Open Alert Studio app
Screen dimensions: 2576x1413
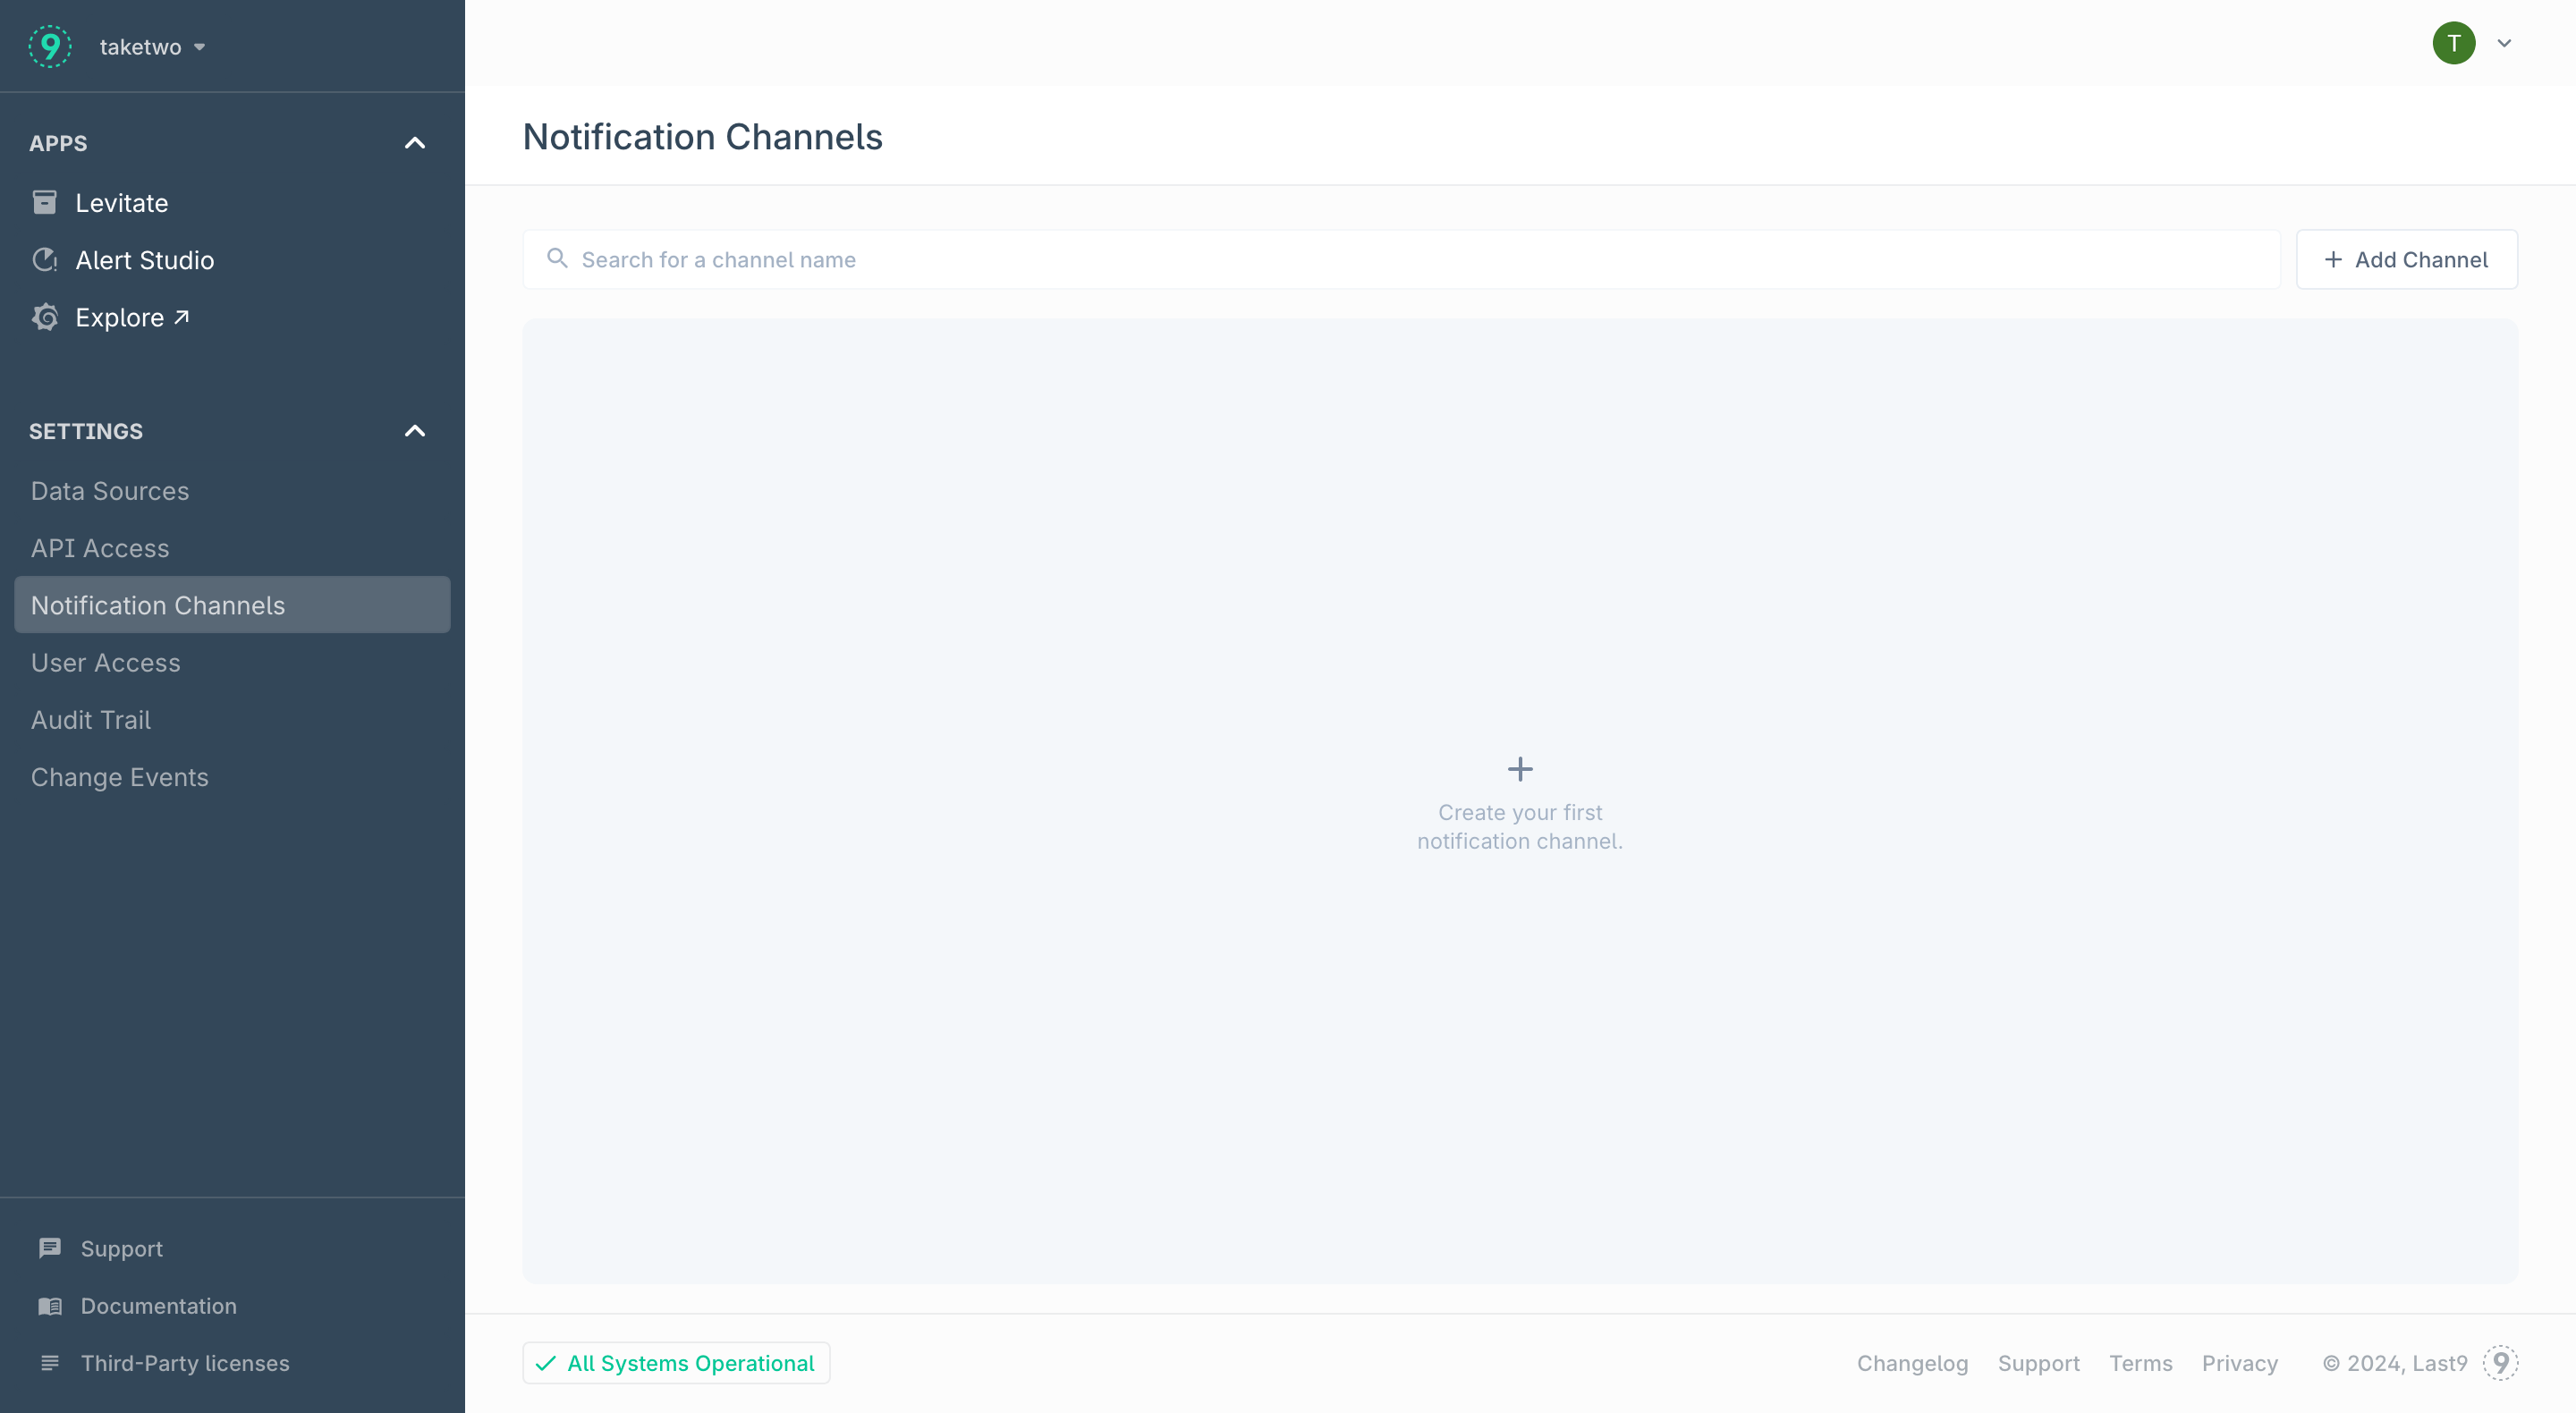point(146,259)
